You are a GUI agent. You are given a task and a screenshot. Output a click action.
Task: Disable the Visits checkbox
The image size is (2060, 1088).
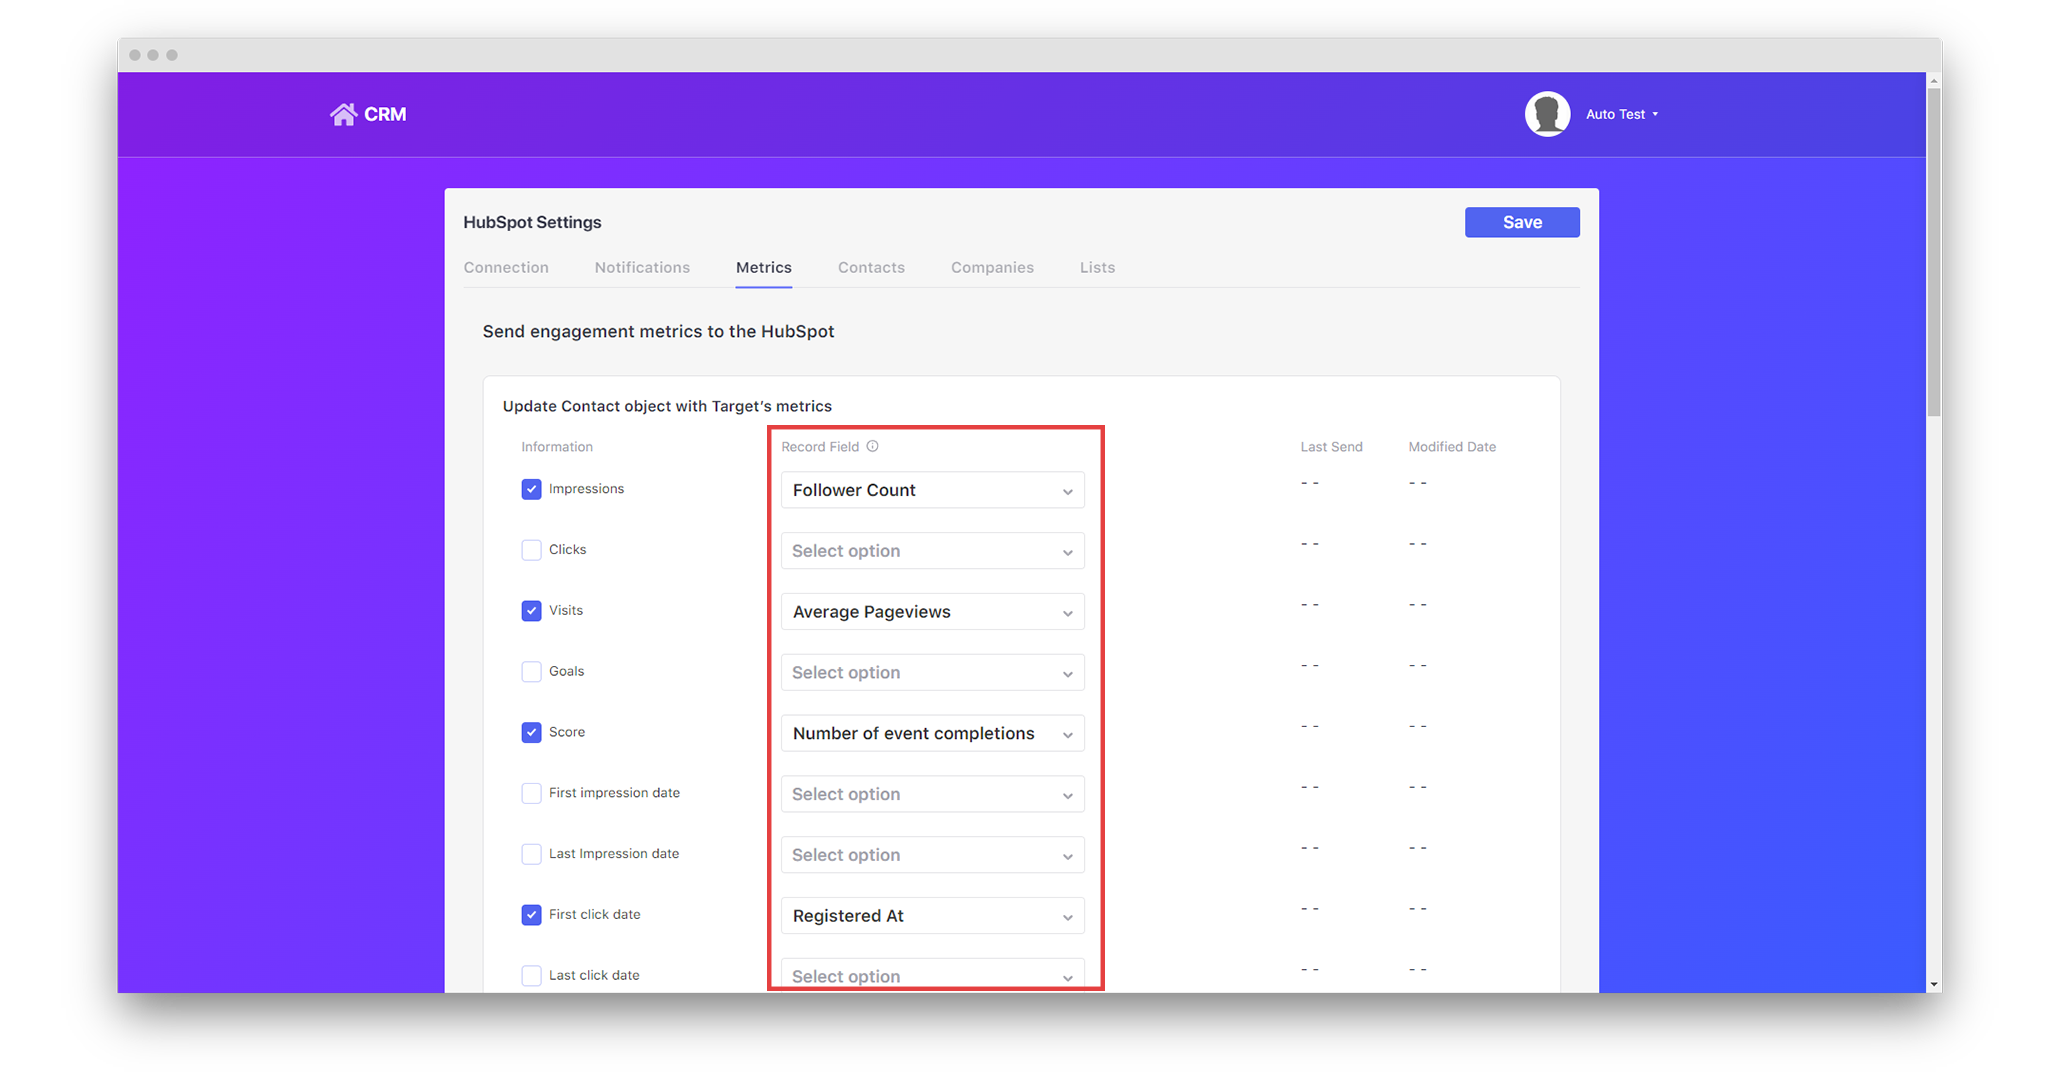(531, 610)
